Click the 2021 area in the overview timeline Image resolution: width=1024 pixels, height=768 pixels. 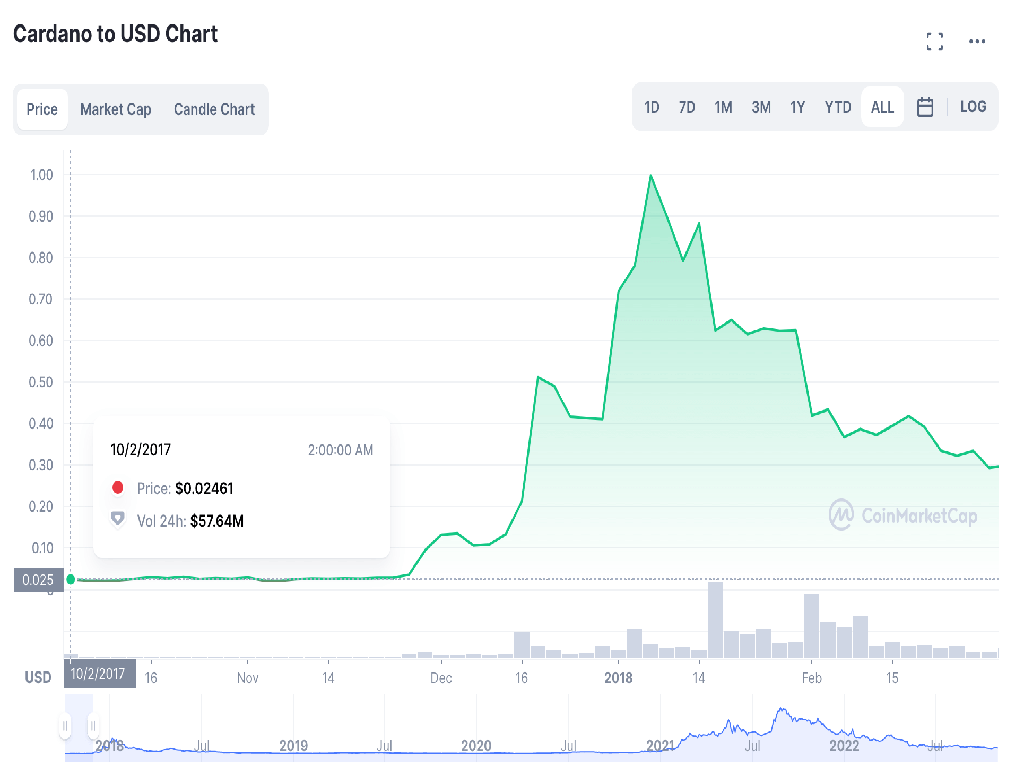661,745
